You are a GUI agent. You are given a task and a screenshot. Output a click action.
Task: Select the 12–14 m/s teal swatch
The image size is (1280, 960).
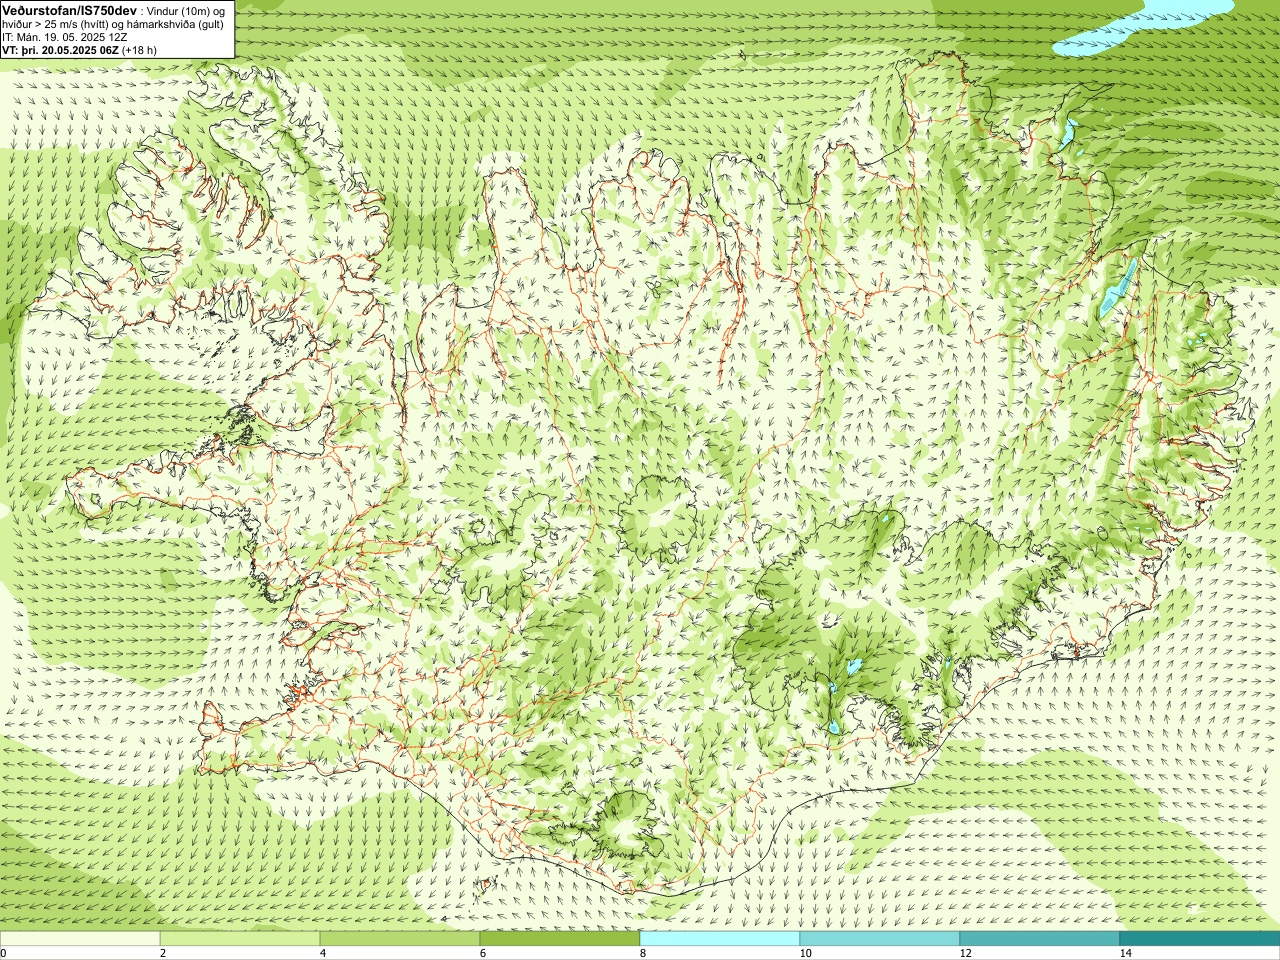[x=1040, y=939]
